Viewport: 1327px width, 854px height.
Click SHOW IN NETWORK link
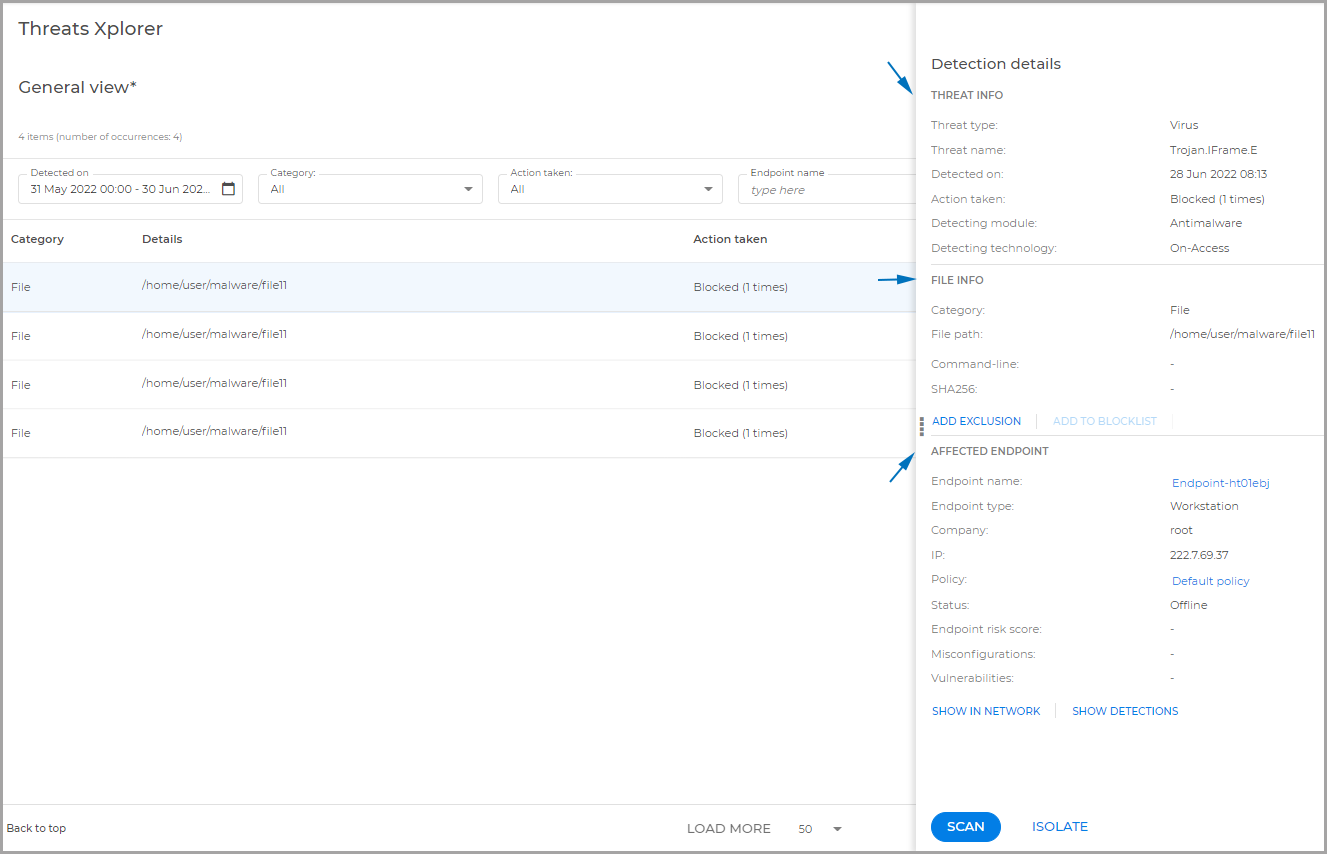986,711
